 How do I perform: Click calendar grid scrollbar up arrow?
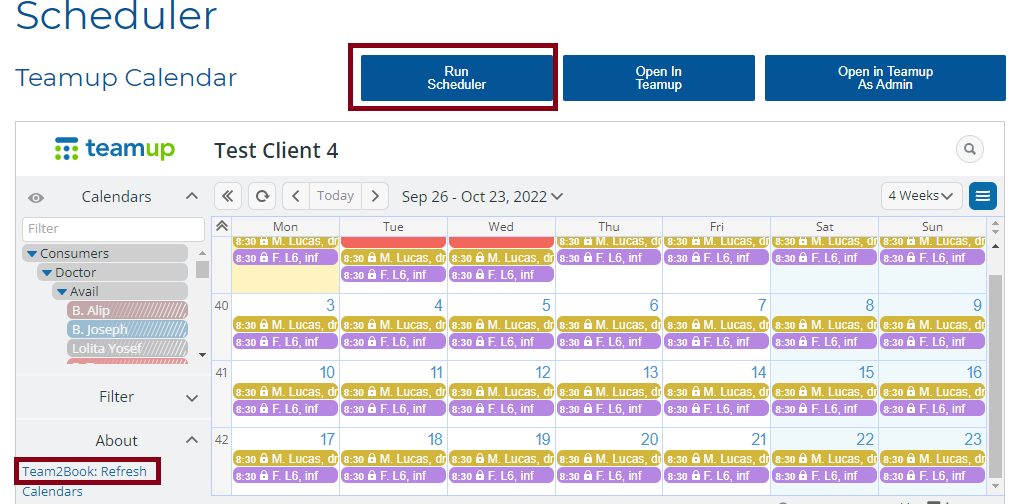(995, 246)
